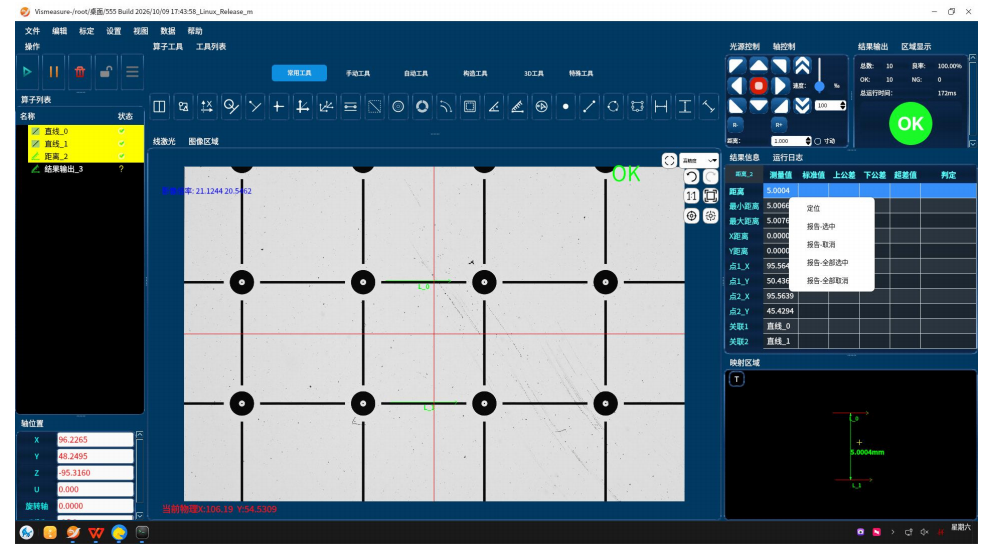The height and width of the screenshot is (558, 1000).
Task: Enable the 寸动 jog radio button
Action: (x=818, y=141)
